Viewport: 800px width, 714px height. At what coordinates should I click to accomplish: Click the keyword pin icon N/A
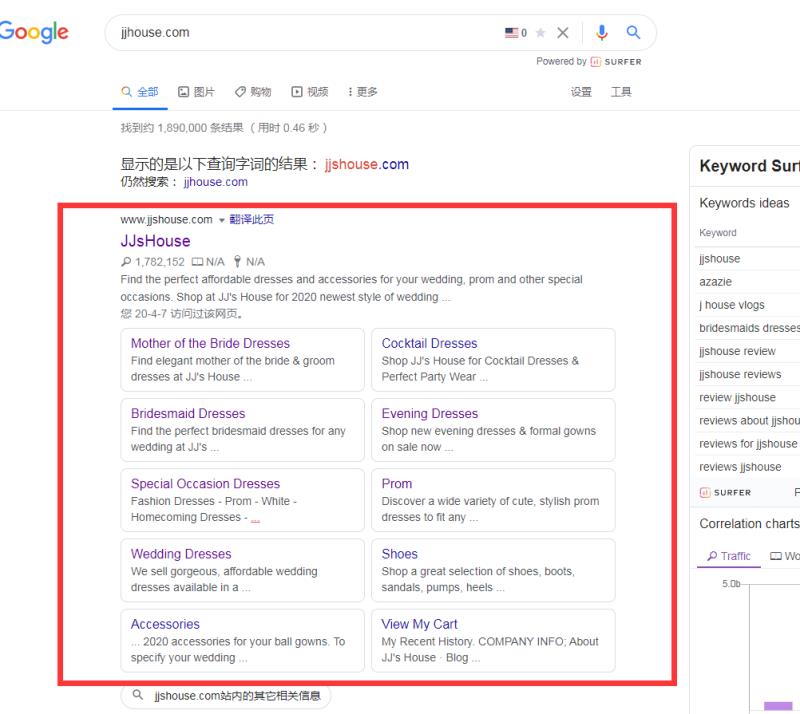click(x=237, y=262)
